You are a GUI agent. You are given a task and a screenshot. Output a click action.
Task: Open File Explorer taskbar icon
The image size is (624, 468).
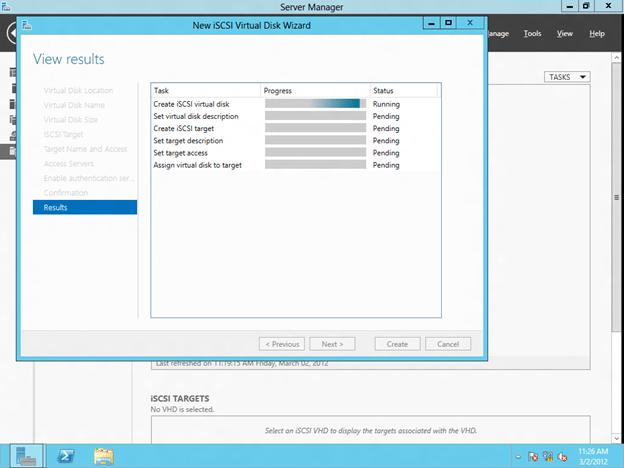click(x=104, y=455)
